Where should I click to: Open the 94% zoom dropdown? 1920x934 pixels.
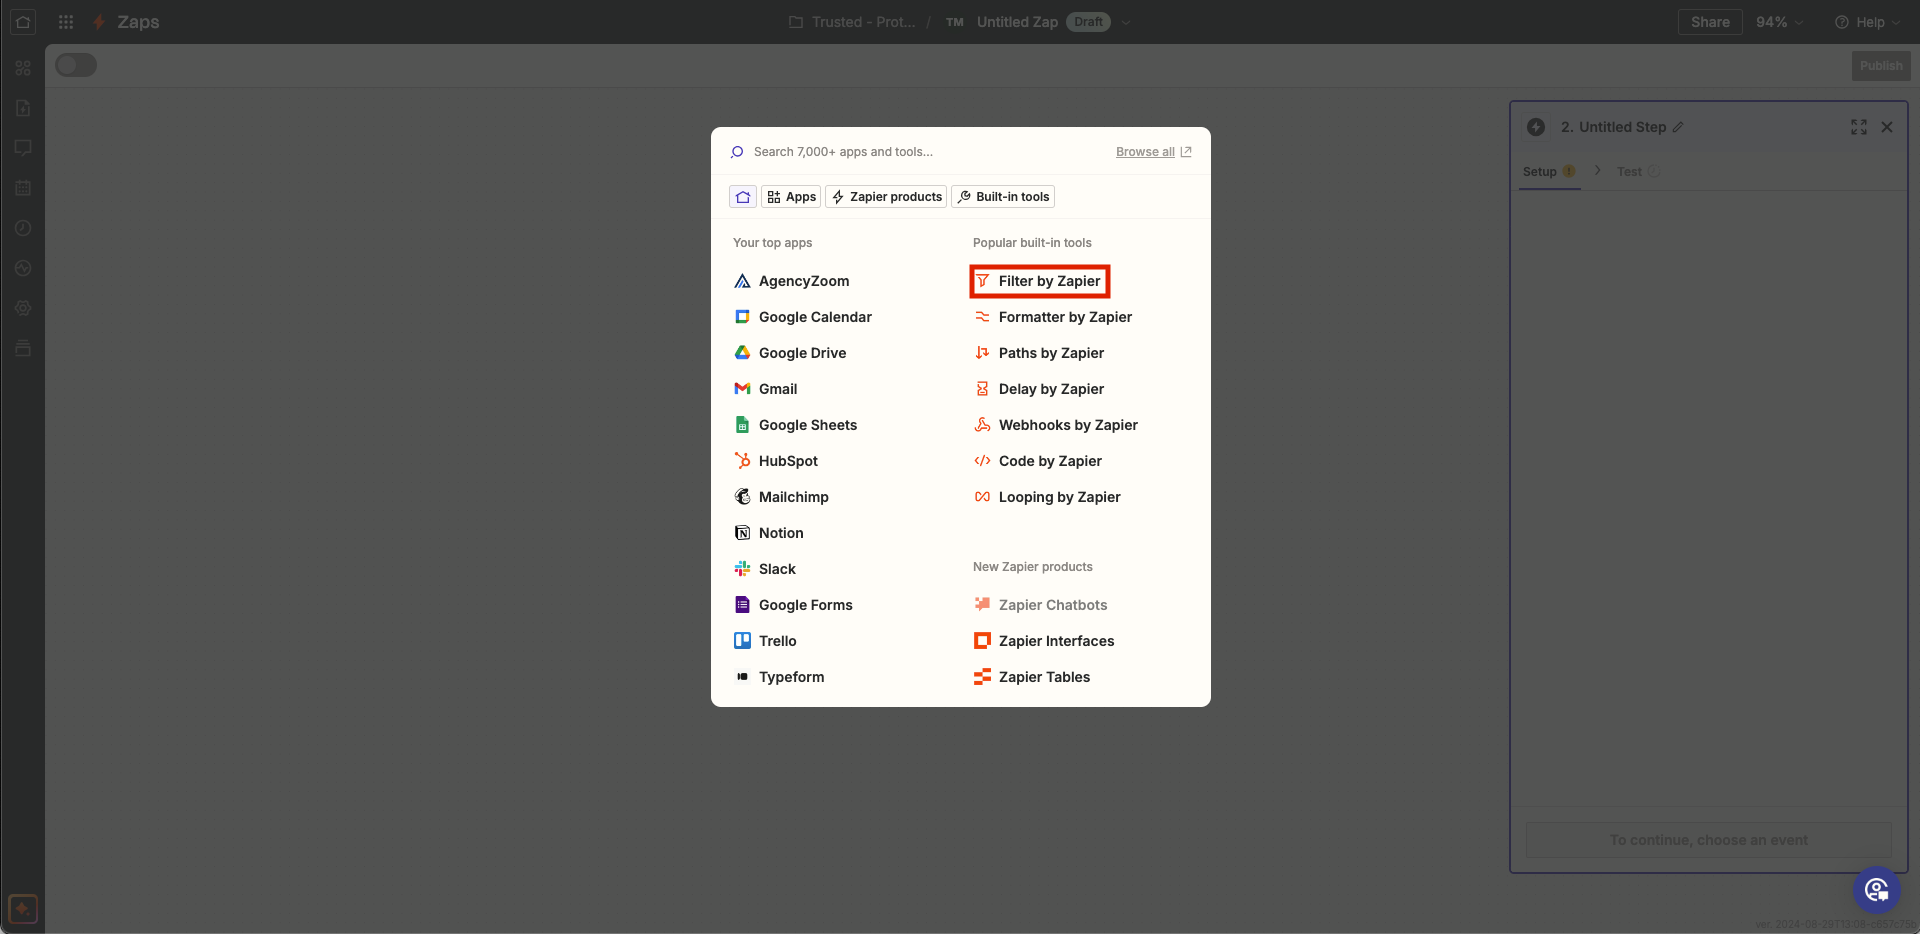coord(1779,22)
